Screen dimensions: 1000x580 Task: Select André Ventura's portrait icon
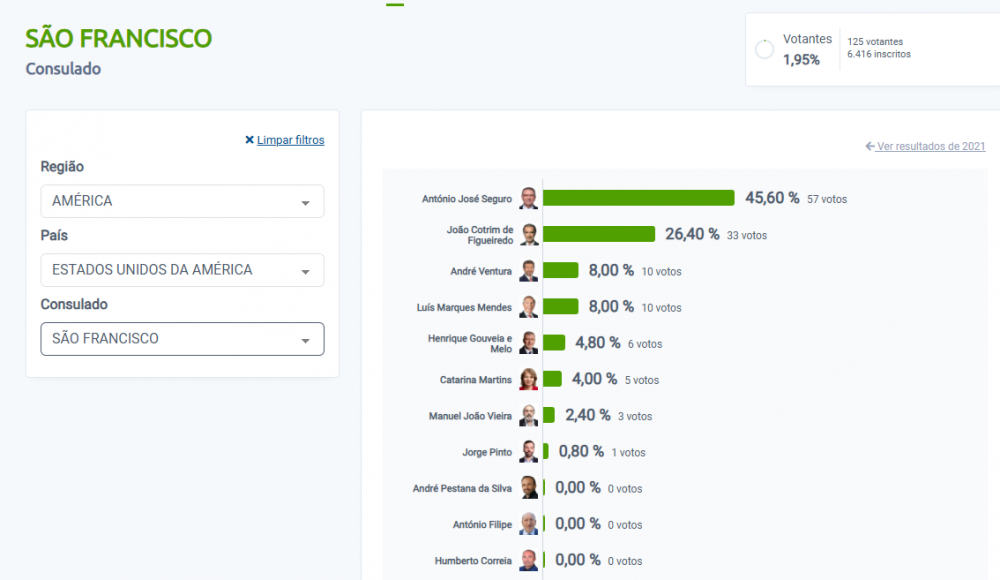[x=528, y=271]
